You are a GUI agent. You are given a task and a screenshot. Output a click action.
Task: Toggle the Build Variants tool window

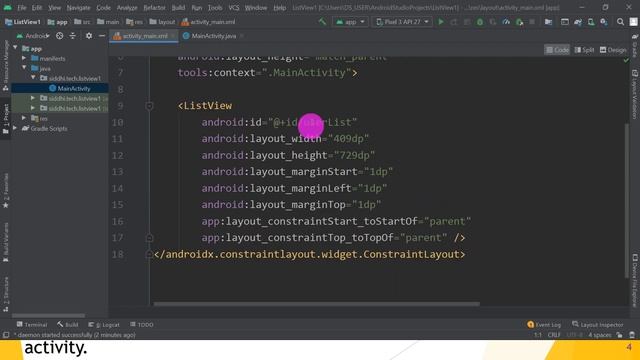[x=6, y=242]
